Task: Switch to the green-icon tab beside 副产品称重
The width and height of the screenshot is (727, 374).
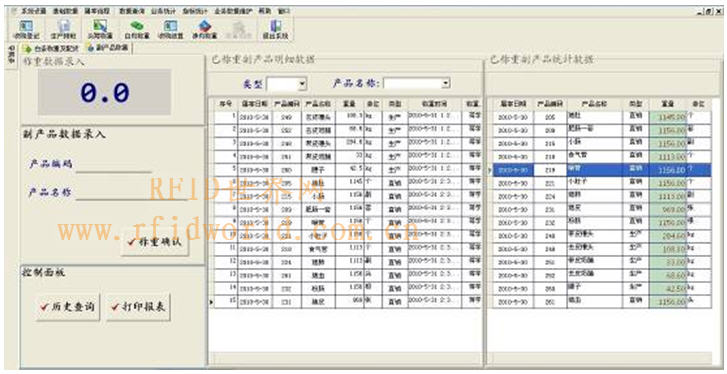Action: (x=51, y=48)
